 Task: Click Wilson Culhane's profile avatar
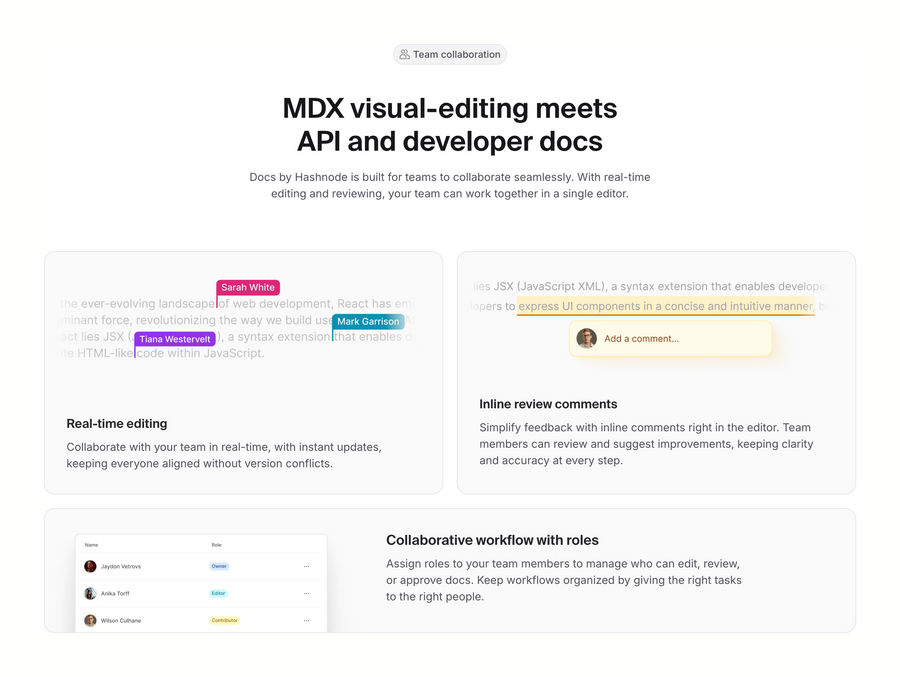click(x=90, y=620)
